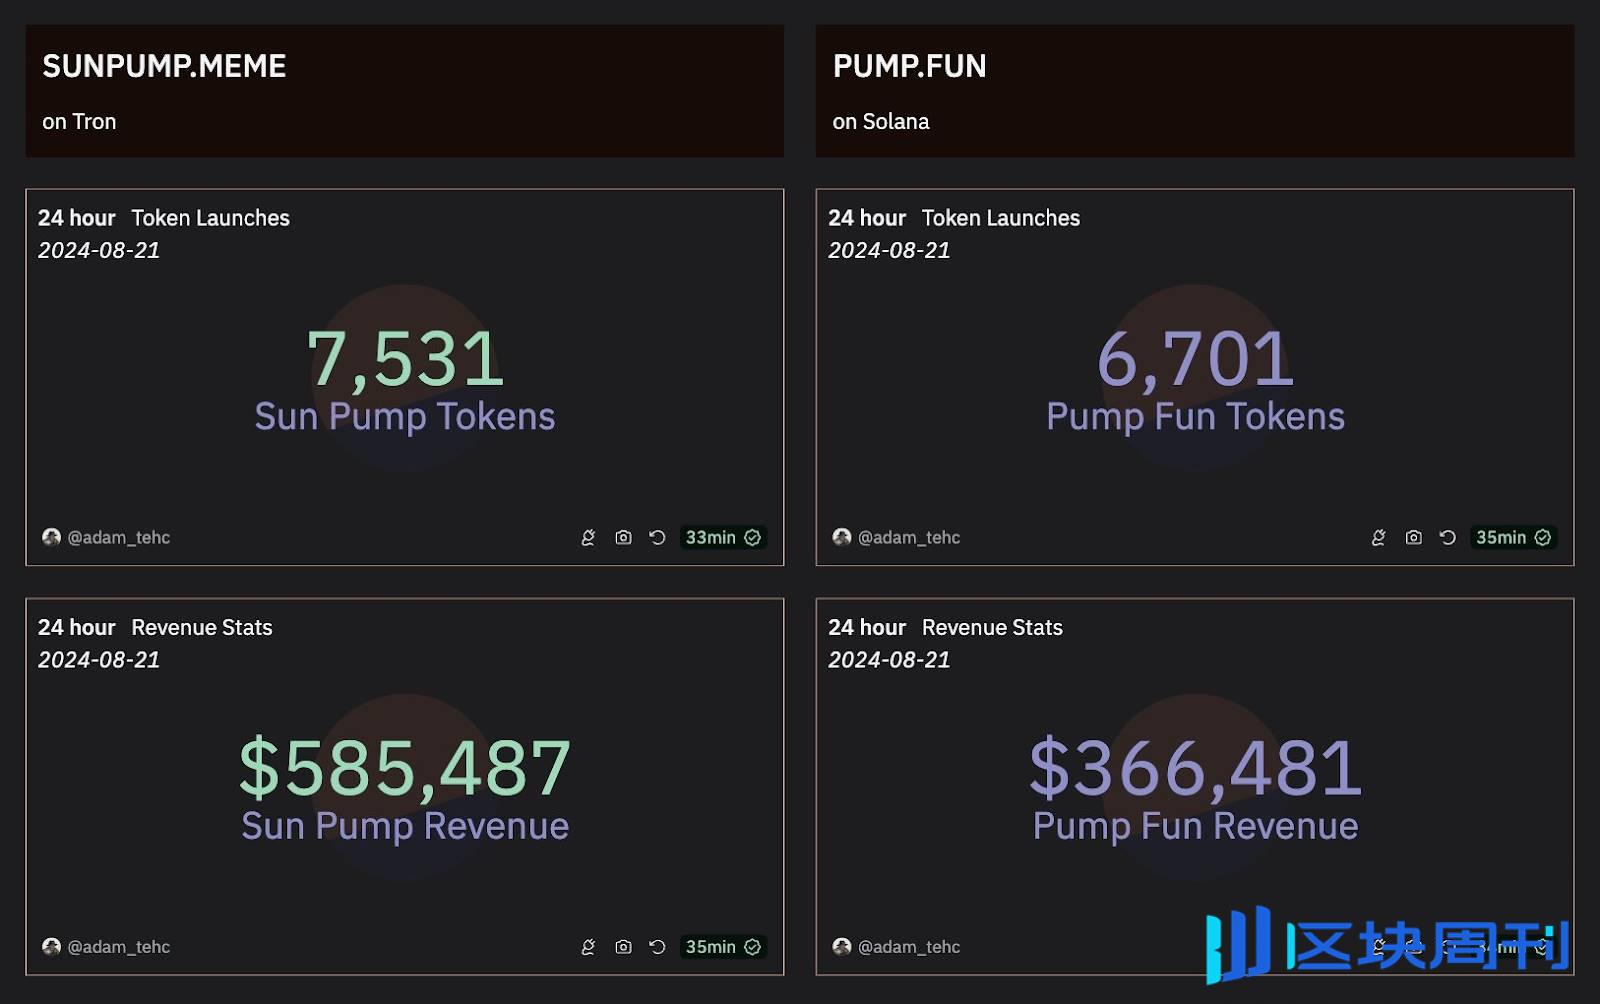1600x1004 pixels.
Task: Click the refresh icon in Pump Fun Tokens card
Action: click(1447, 537)
